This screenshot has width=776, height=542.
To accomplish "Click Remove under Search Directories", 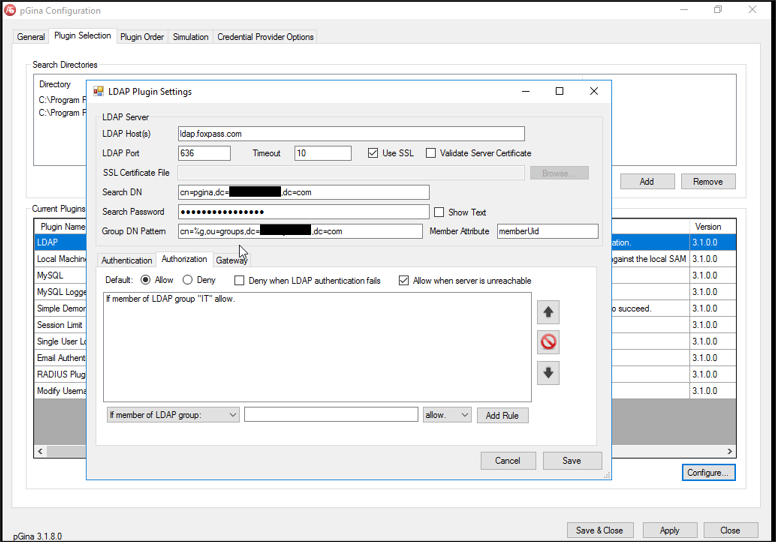I will coord(708,182).
